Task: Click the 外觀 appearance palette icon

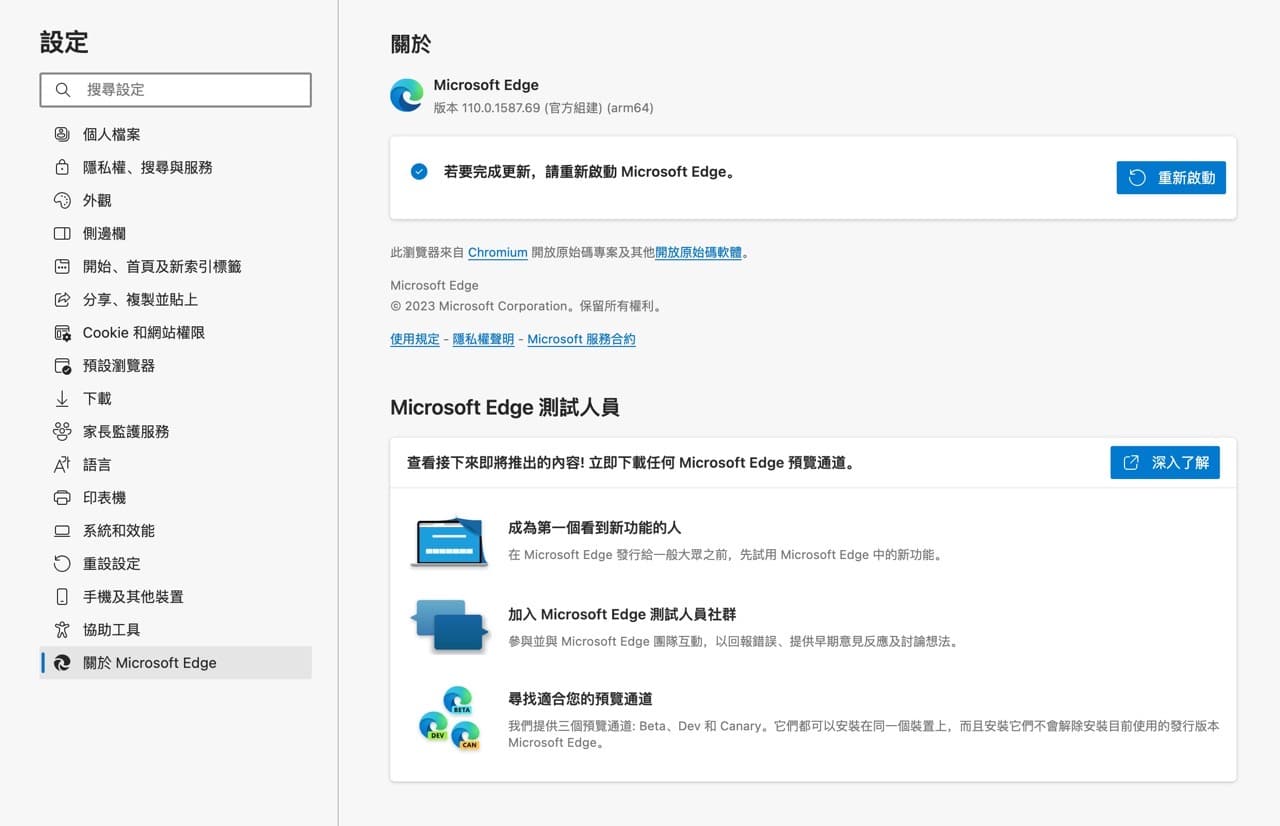Action: click(62, 200)
